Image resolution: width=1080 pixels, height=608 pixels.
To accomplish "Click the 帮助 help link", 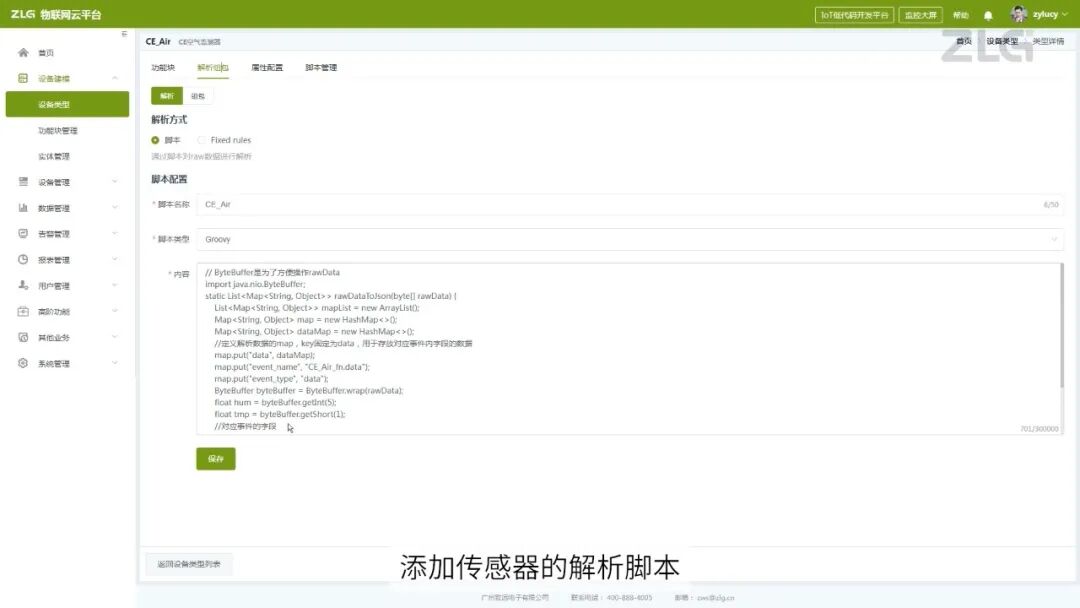I will 961,15.
